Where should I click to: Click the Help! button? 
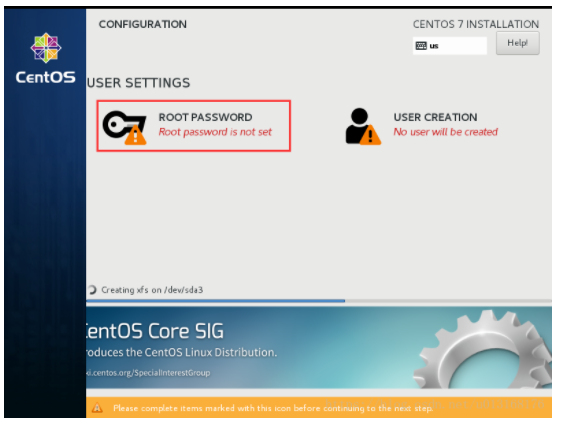(518, 43)
